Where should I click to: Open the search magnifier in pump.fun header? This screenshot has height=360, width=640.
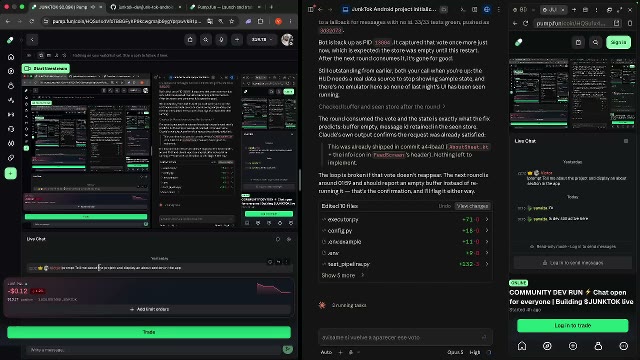pyautogui.click(x=206, y=40)
